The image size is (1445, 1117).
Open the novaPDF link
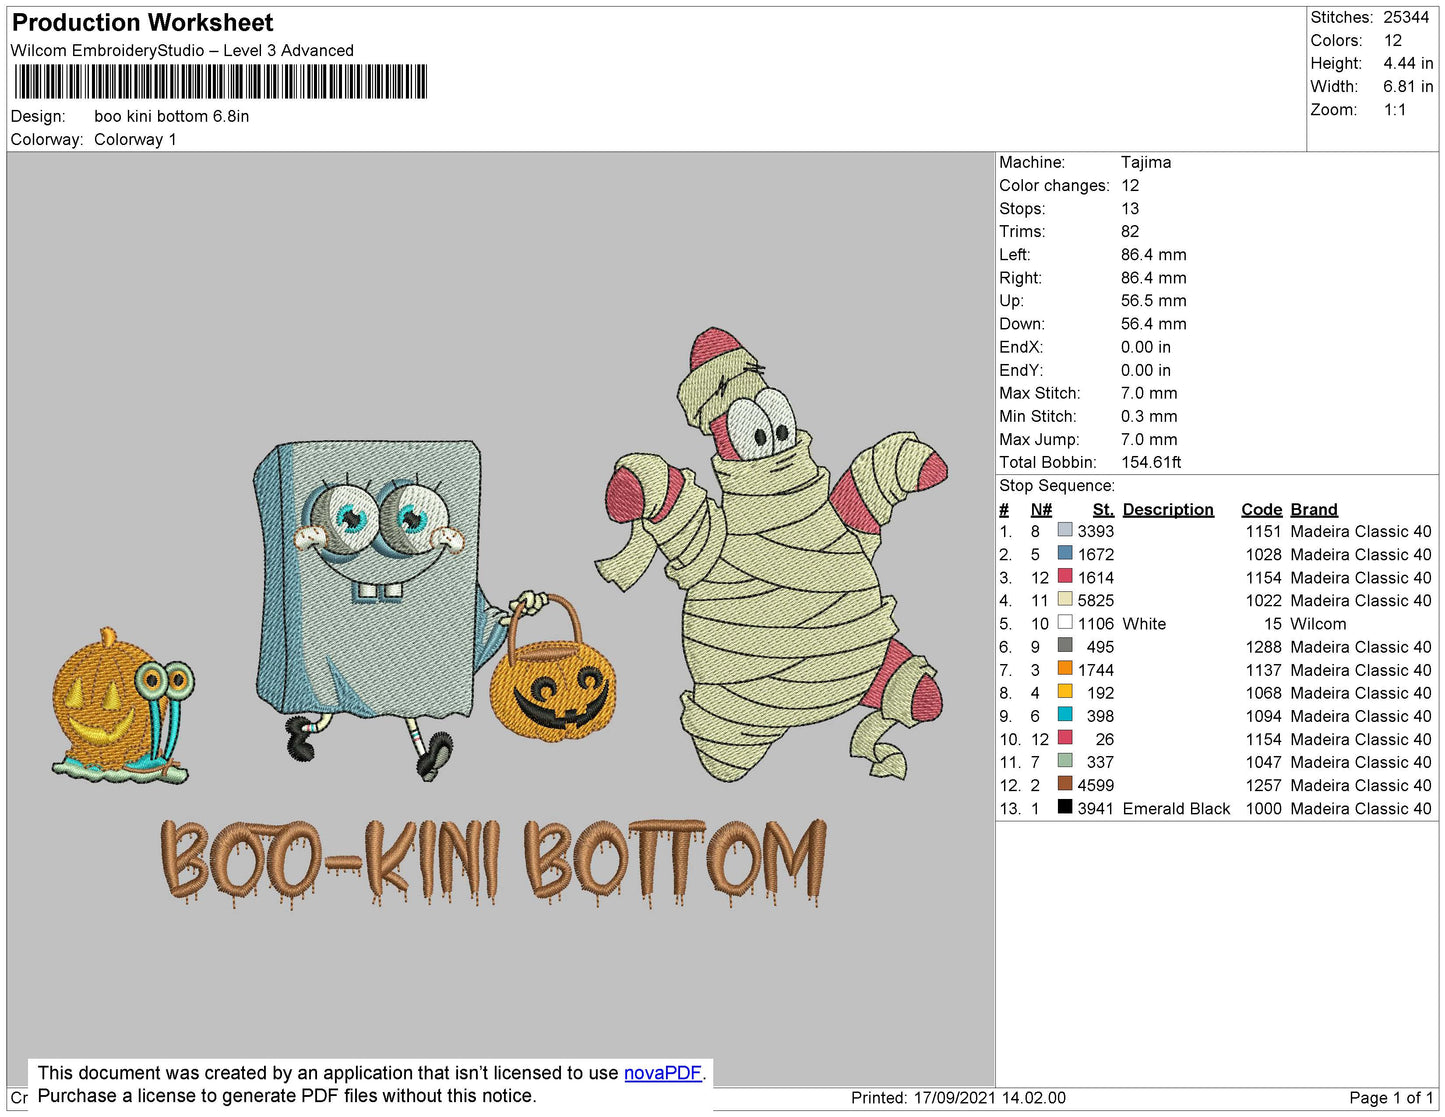pos(662,1073)
